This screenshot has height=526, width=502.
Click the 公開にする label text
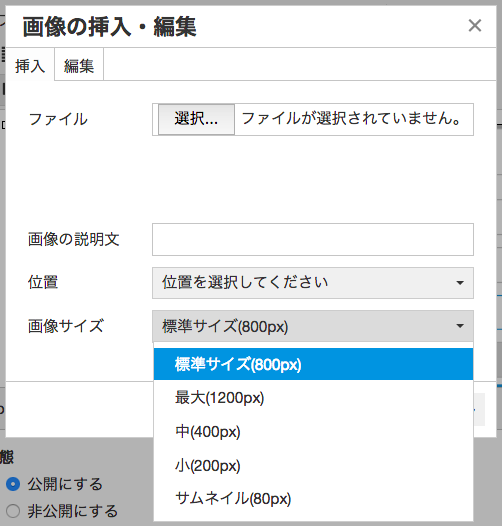coord(65,484)
